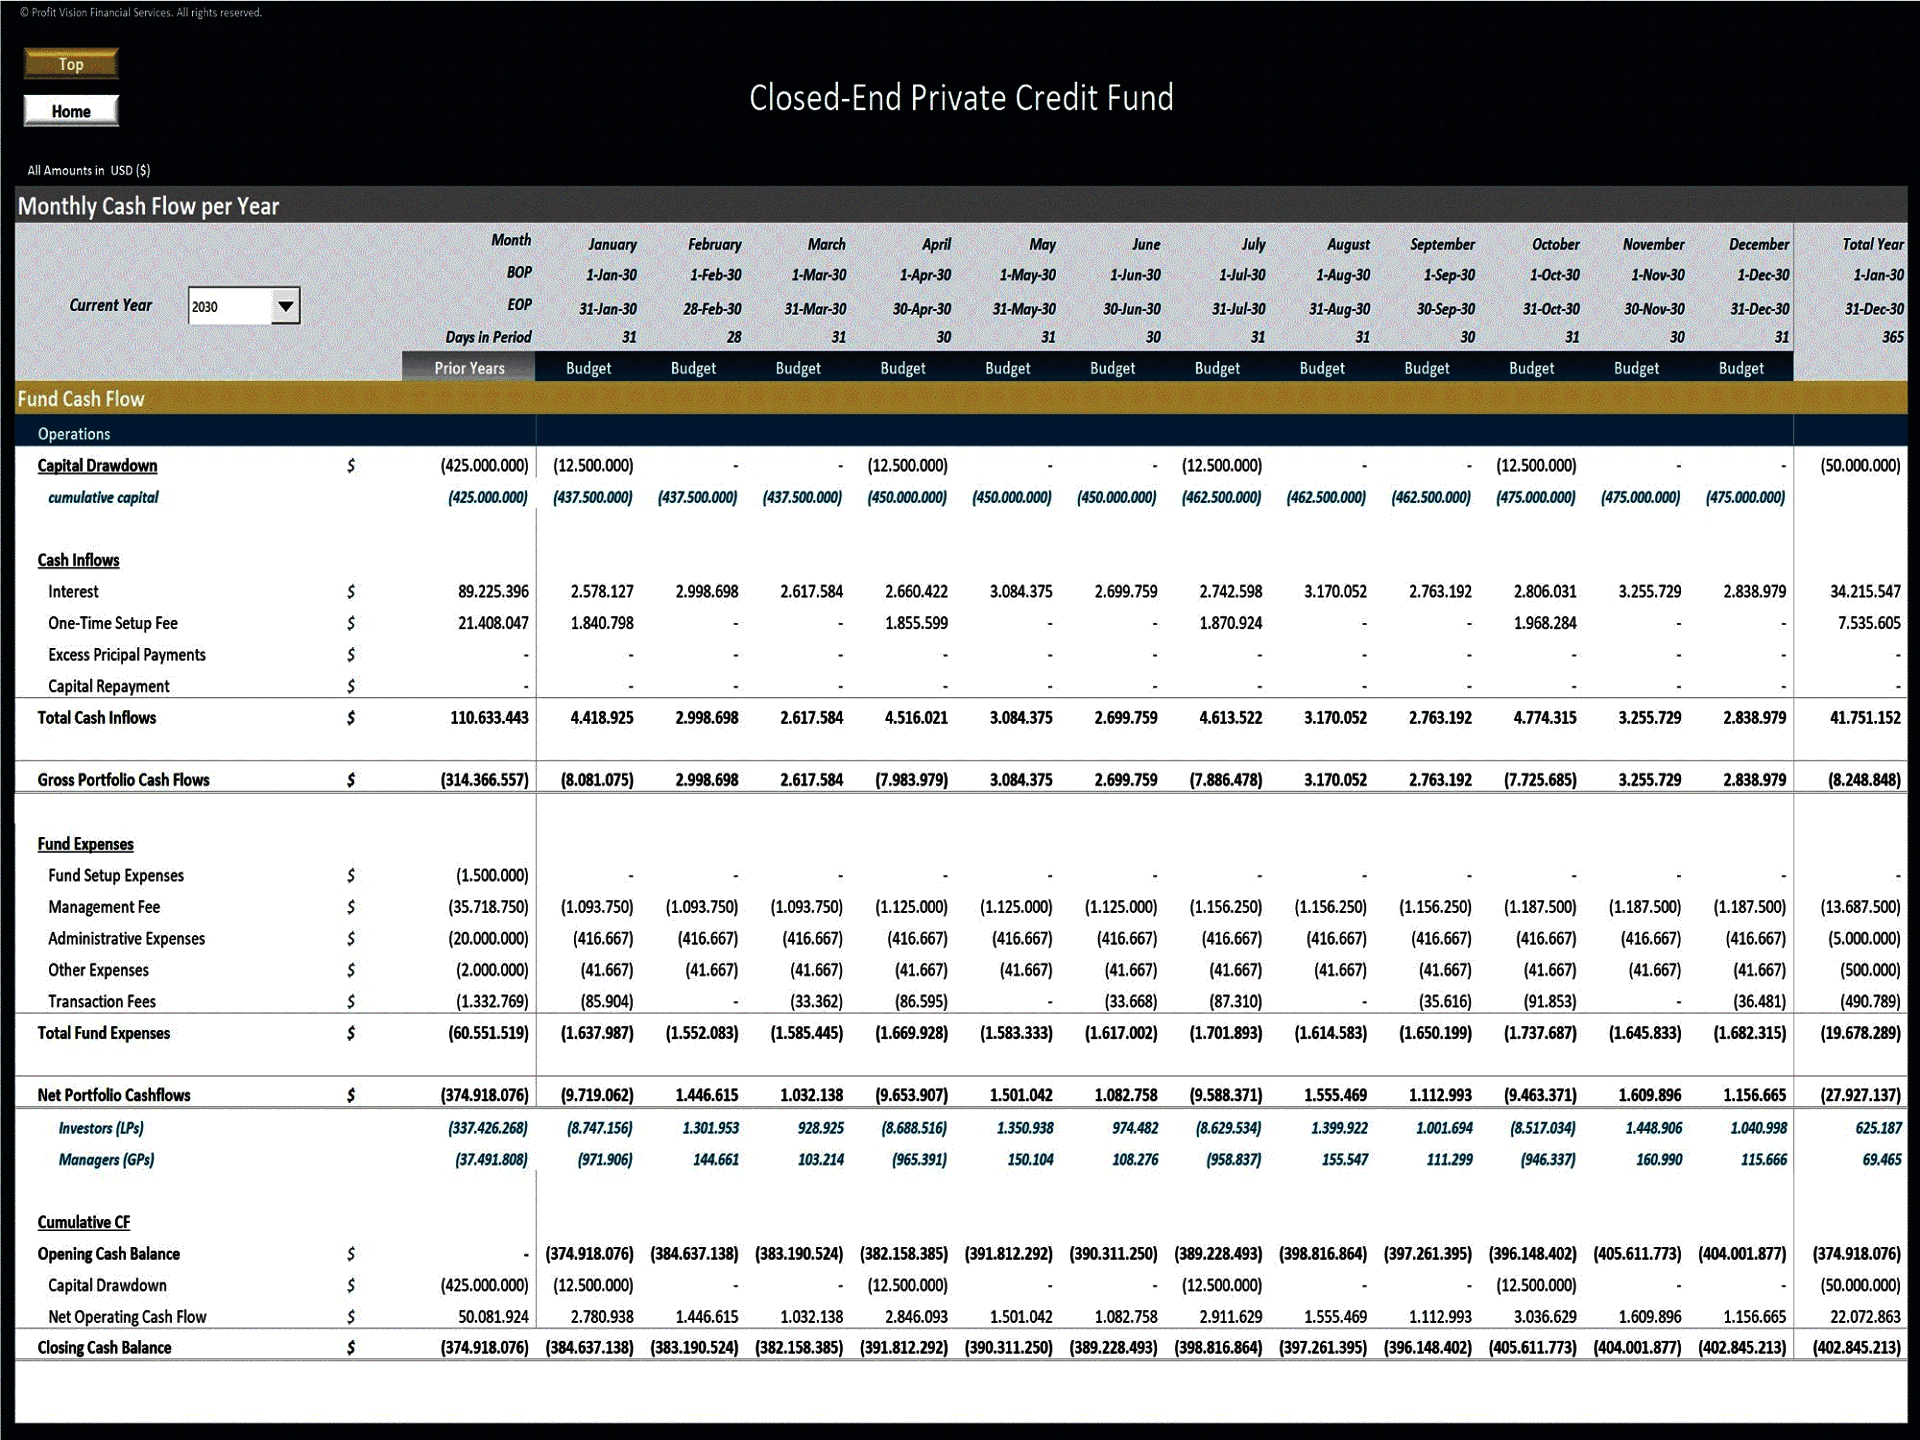
Task: Select the Cumulative CF heading
Action: click(x=84, y=1221)
